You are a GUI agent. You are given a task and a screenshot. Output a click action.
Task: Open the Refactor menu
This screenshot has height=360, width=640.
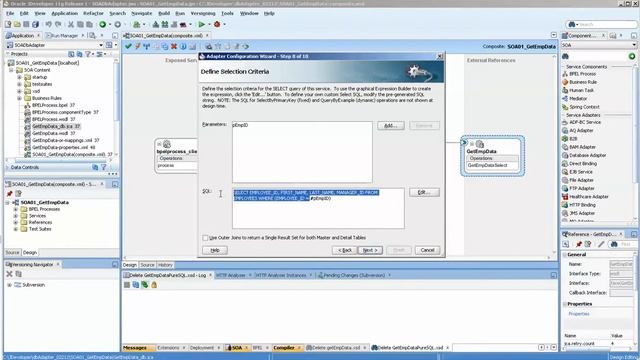pos(93,13)
